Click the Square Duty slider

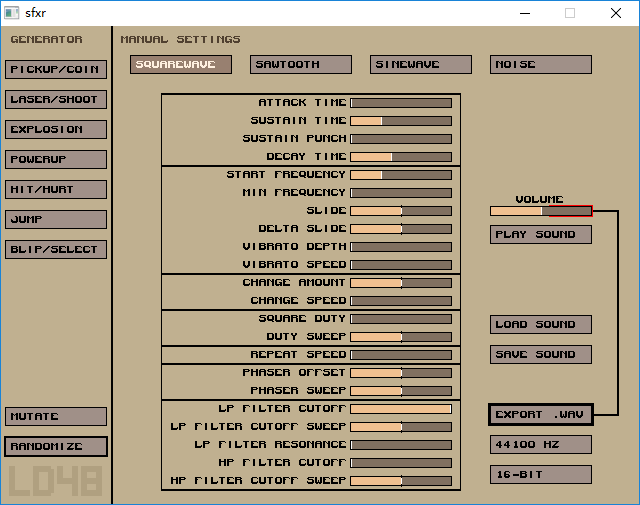click(x=401, y=319)
